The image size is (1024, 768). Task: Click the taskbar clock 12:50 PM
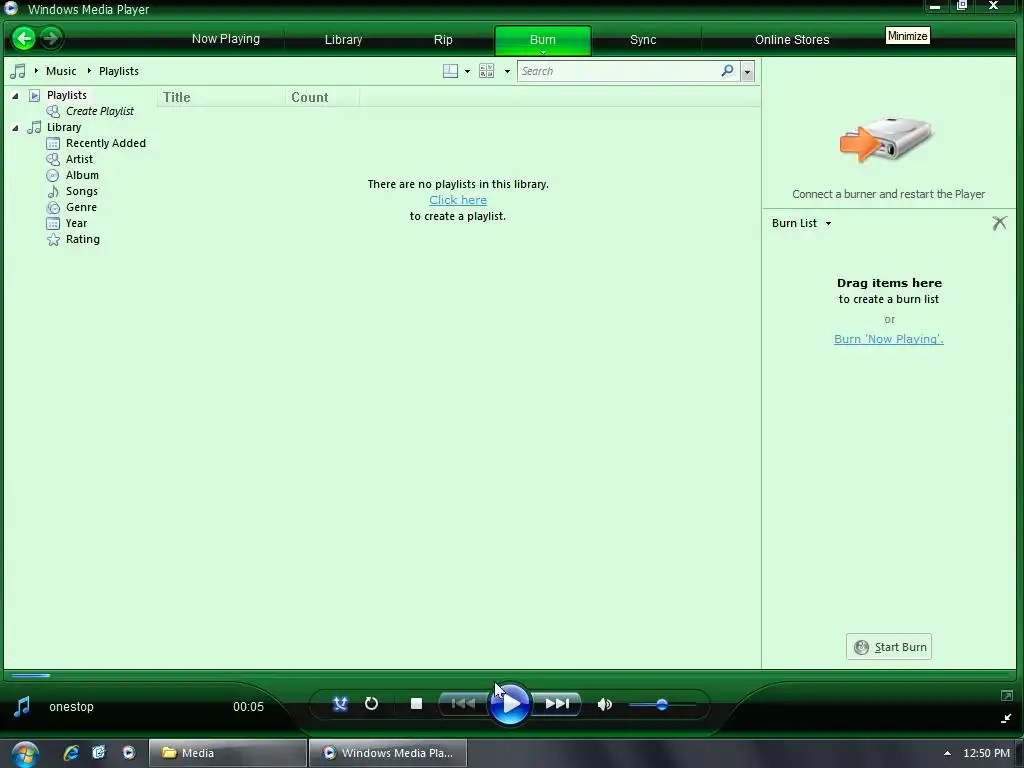tap(986, 753)
